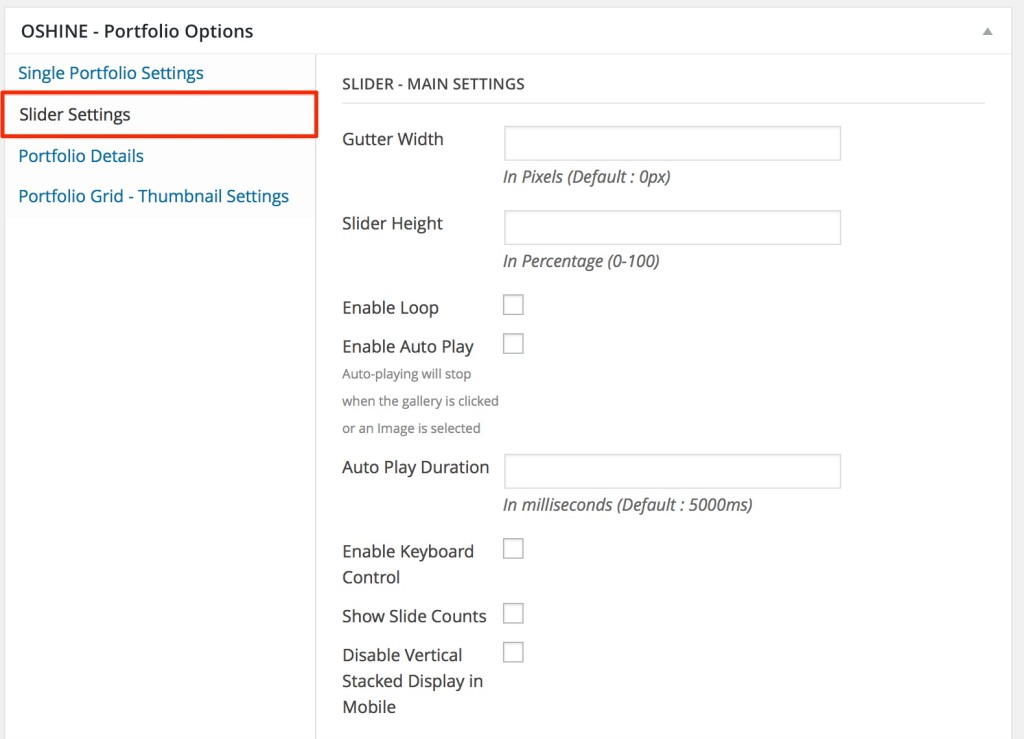The width and height of the screenshot is (1024, 739).
Task: Click the Gutter Width label
Action: pos(393,139)
